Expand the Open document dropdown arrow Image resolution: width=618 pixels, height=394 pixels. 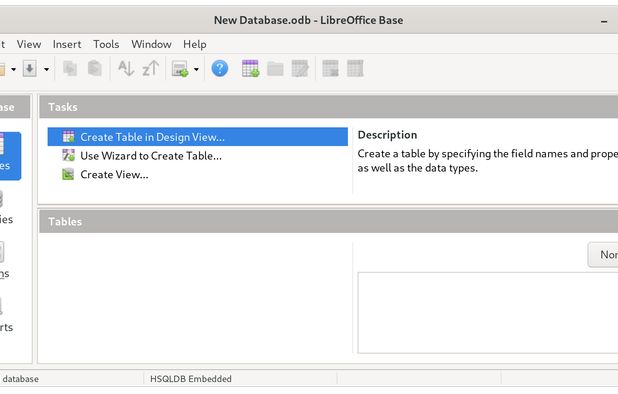pyautogui.click(x=13, y=69)
